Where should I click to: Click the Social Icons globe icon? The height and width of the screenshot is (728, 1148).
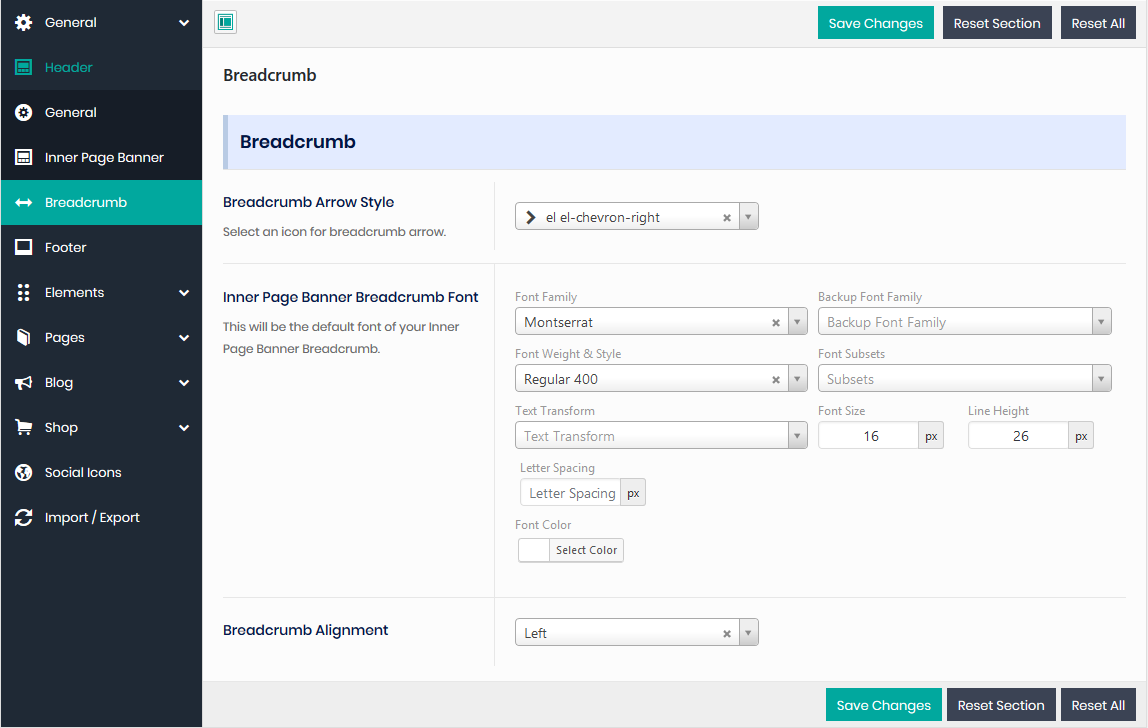(24, 472)
